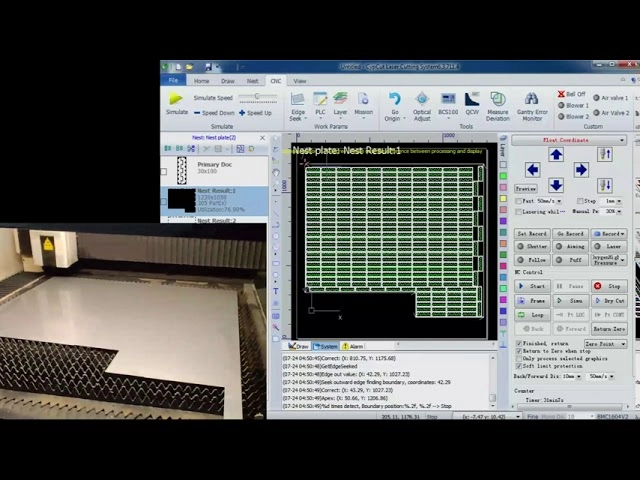Image resolution: width=640 pixels, height=480 pixels.
Task: Open the QCW tool
Action: tap(472, 104)
